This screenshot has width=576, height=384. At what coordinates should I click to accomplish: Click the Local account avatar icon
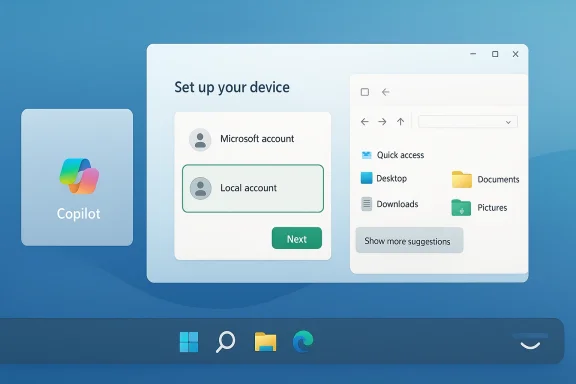[x=201, y=189]
